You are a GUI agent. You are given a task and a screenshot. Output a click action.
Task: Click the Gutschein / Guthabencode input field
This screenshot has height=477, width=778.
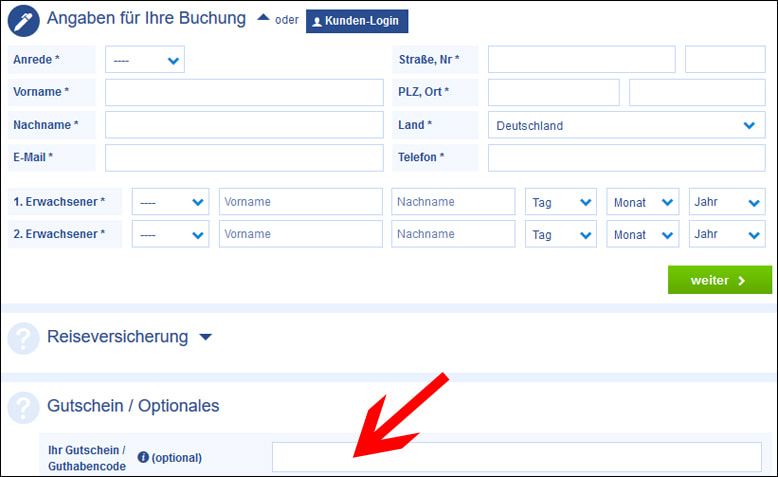(517, 457)
